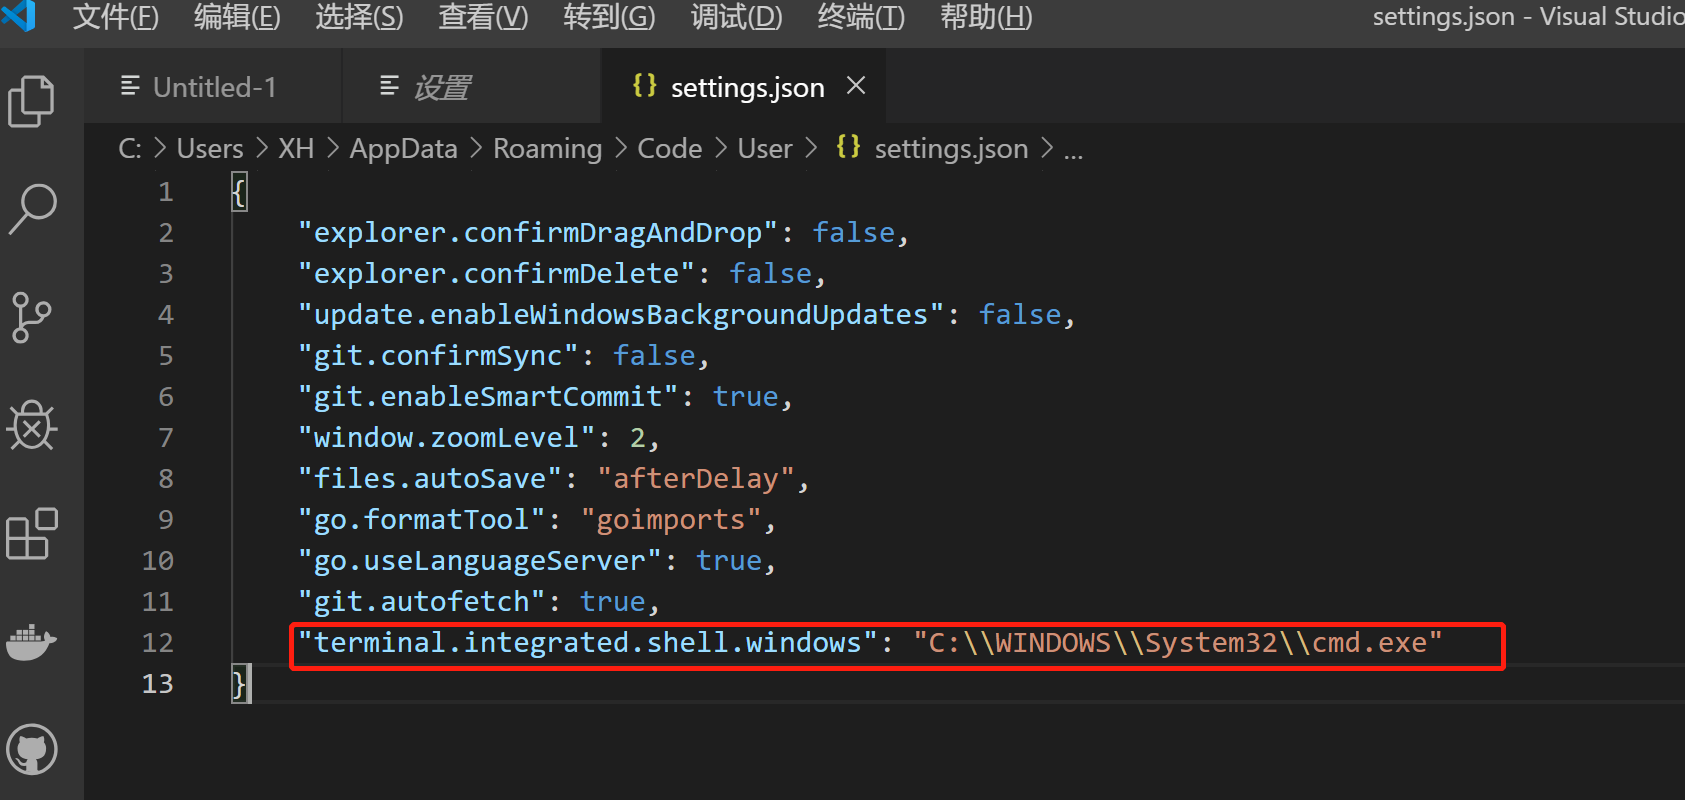1685x800 pixels.
Task: Click the C: breadcrumb segment
Action: coord(130,148)
